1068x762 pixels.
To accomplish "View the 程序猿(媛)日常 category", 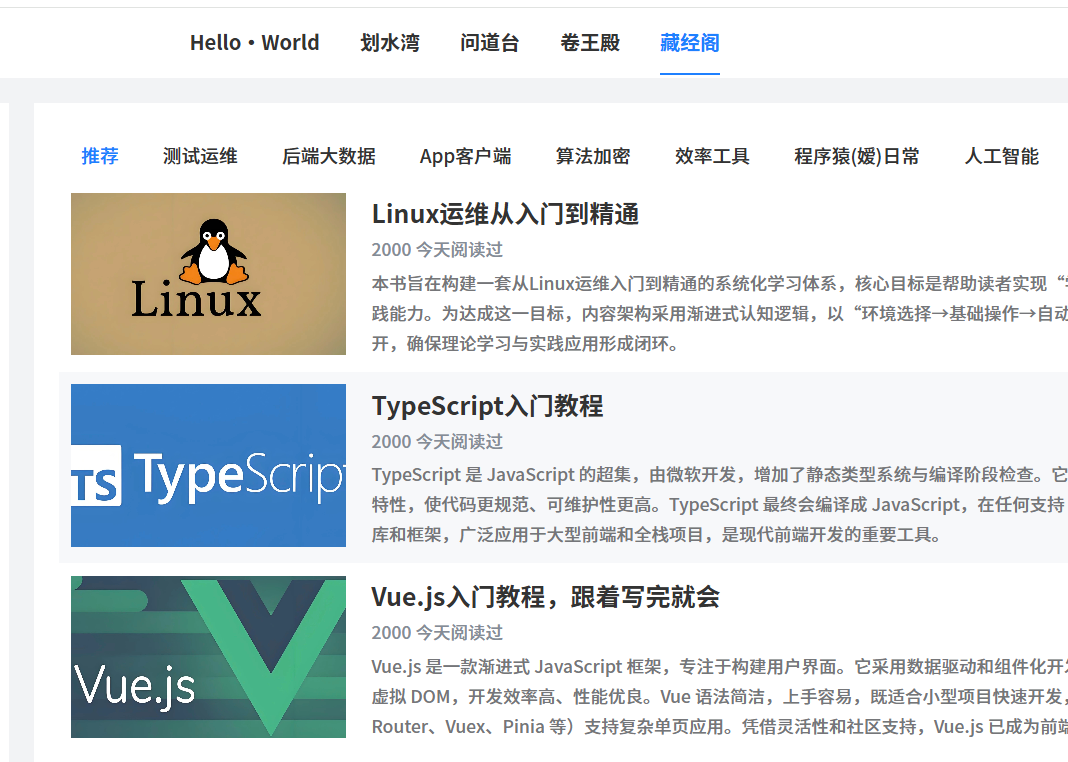I will point(857,156).
